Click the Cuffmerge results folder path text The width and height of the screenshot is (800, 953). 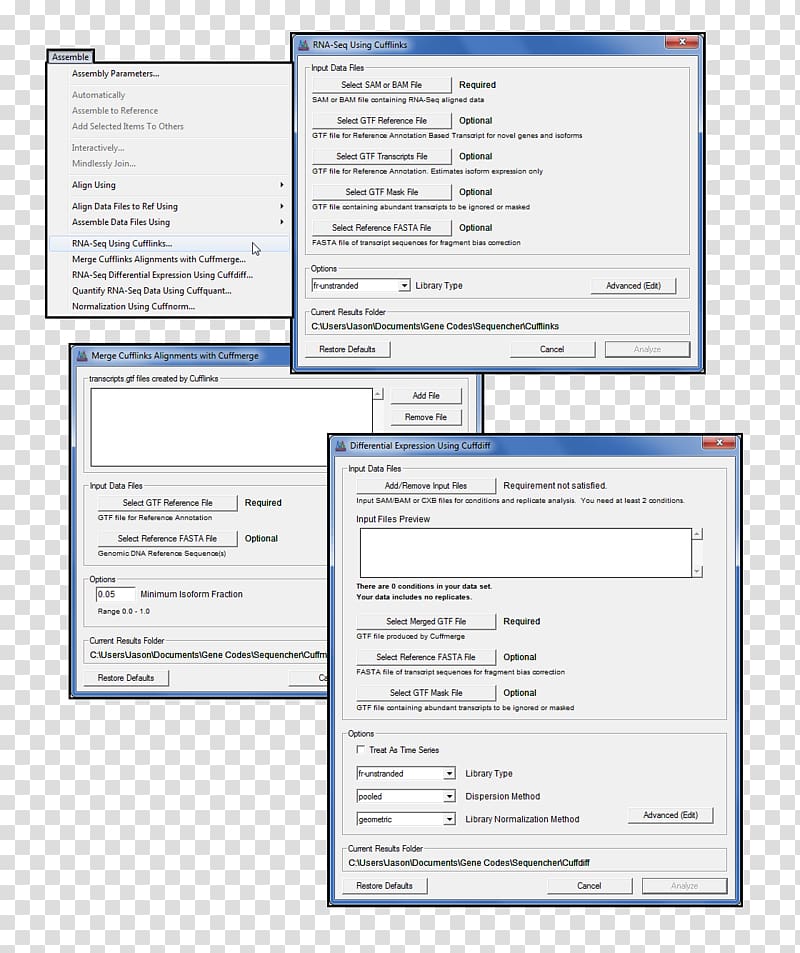[208, 655]
